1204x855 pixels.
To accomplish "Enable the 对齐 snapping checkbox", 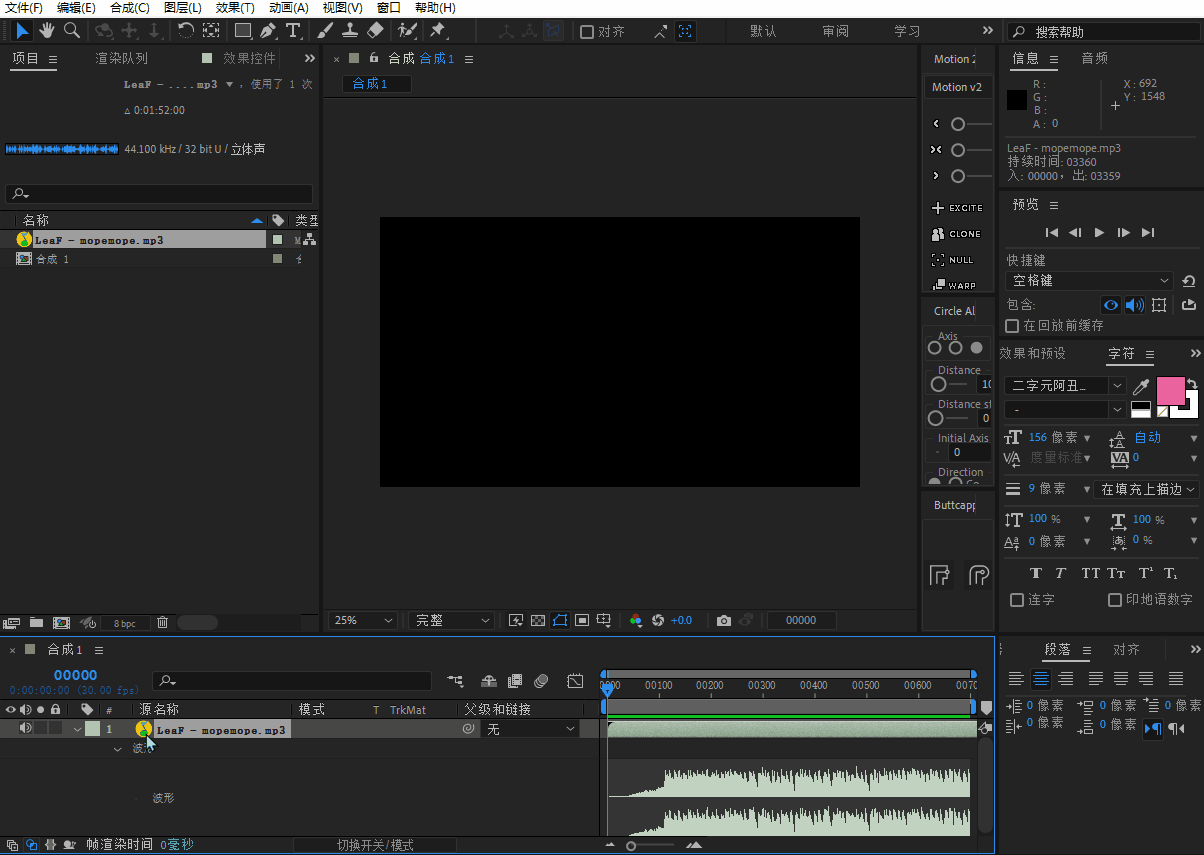I will pyautogui.click(x=587, y=32).
